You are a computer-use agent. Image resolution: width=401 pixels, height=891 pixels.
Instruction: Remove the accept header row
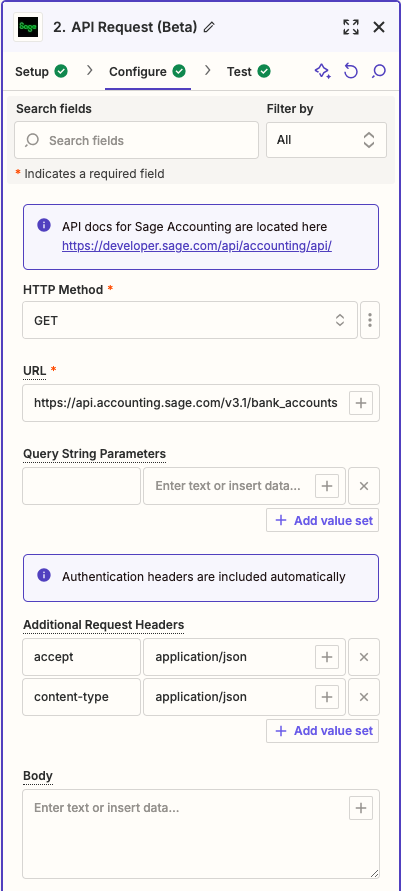364,657
